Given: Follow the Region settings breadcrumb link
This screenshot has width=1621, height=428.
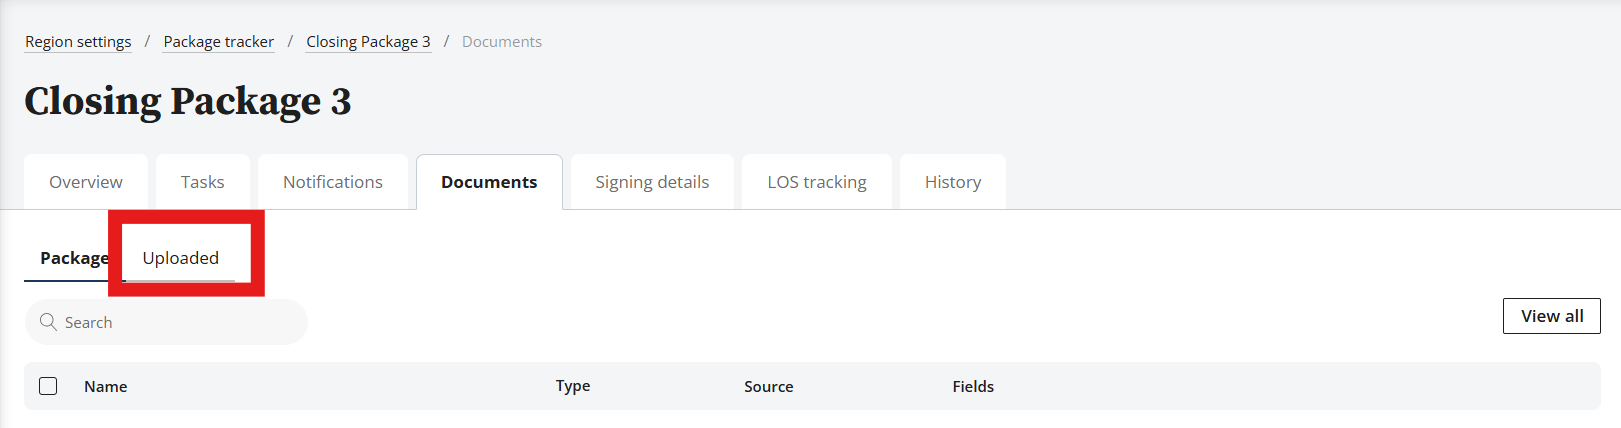Looking at the screenshot, I should click(x=78, y=42).
